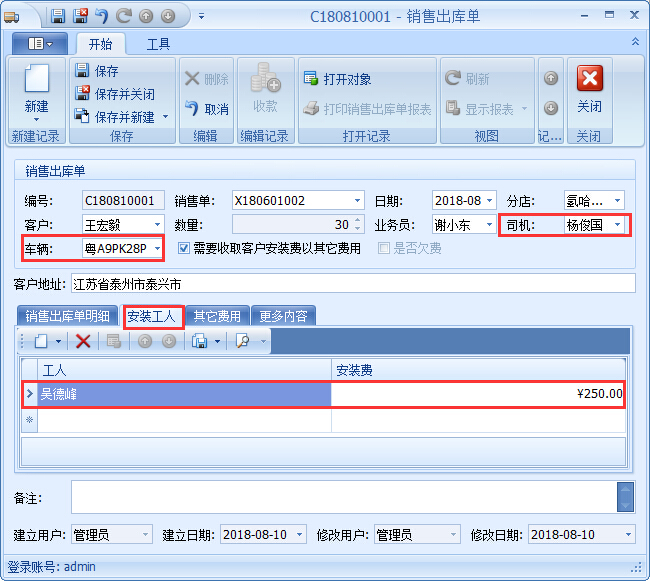
Task: Open the 保存并新建 split-button arrow
Action: click(x=165, y=117)
